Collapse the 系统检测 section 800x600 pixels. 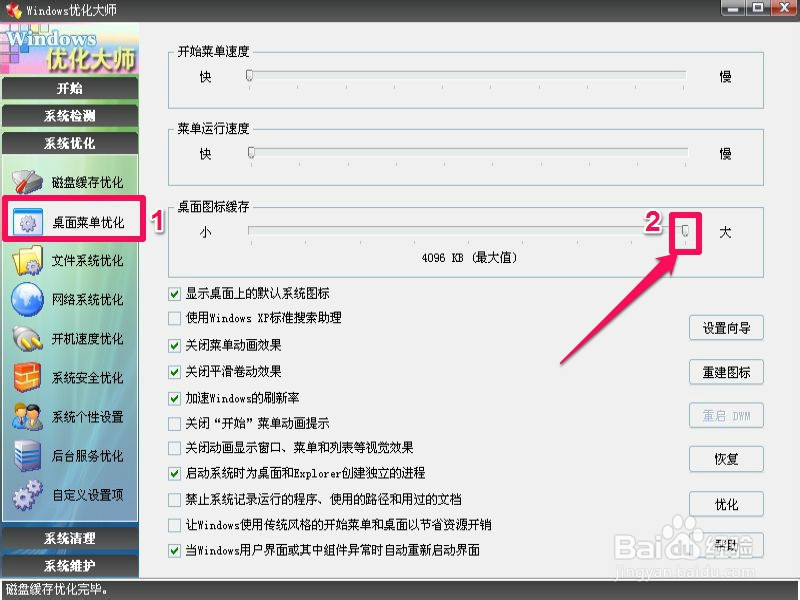[x=70, y=114]
